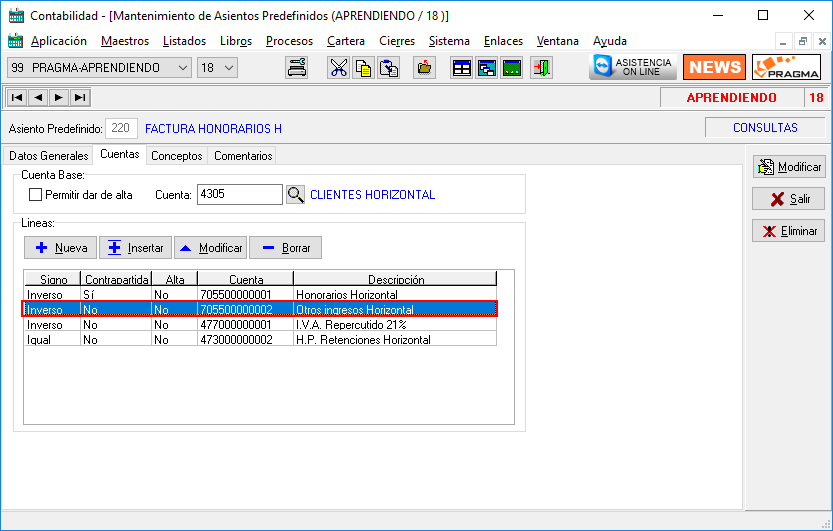Toggle Permitir dar de alta checkbox
Screen dimensions: 833x531
[36, 195]
